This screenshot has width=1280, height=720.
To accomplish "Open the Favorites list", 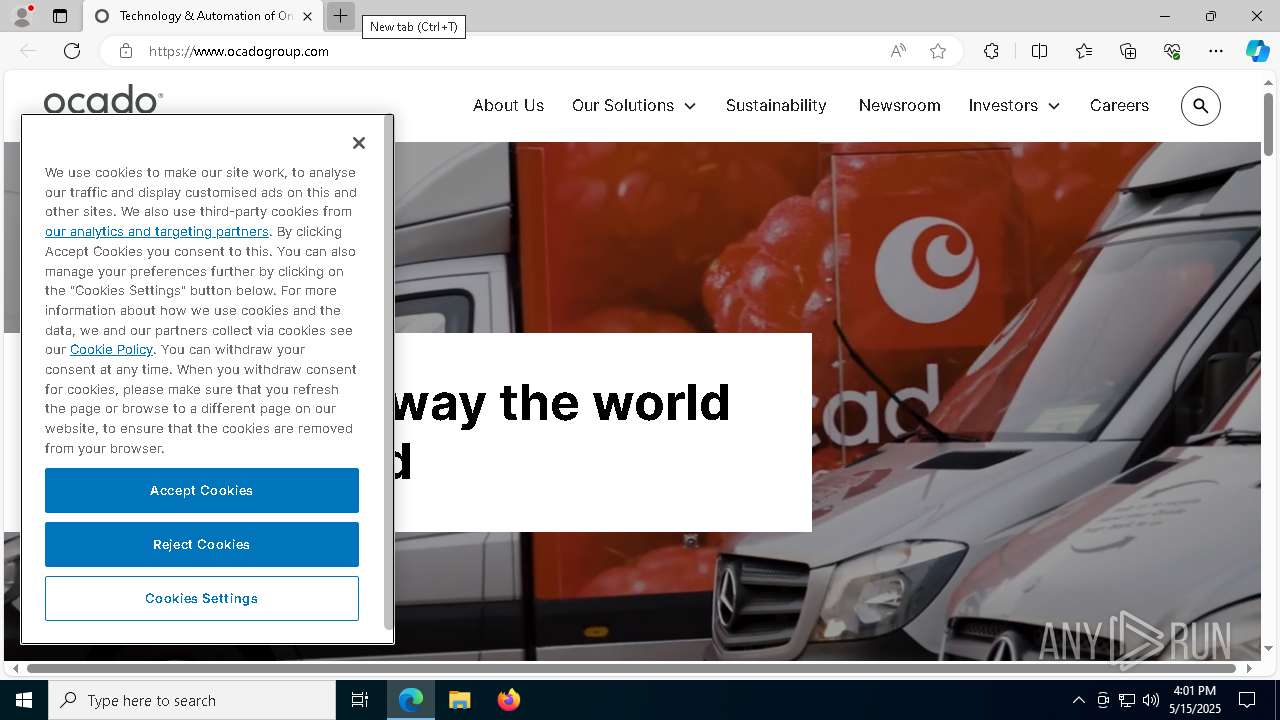I will (x=1084, y=51).
